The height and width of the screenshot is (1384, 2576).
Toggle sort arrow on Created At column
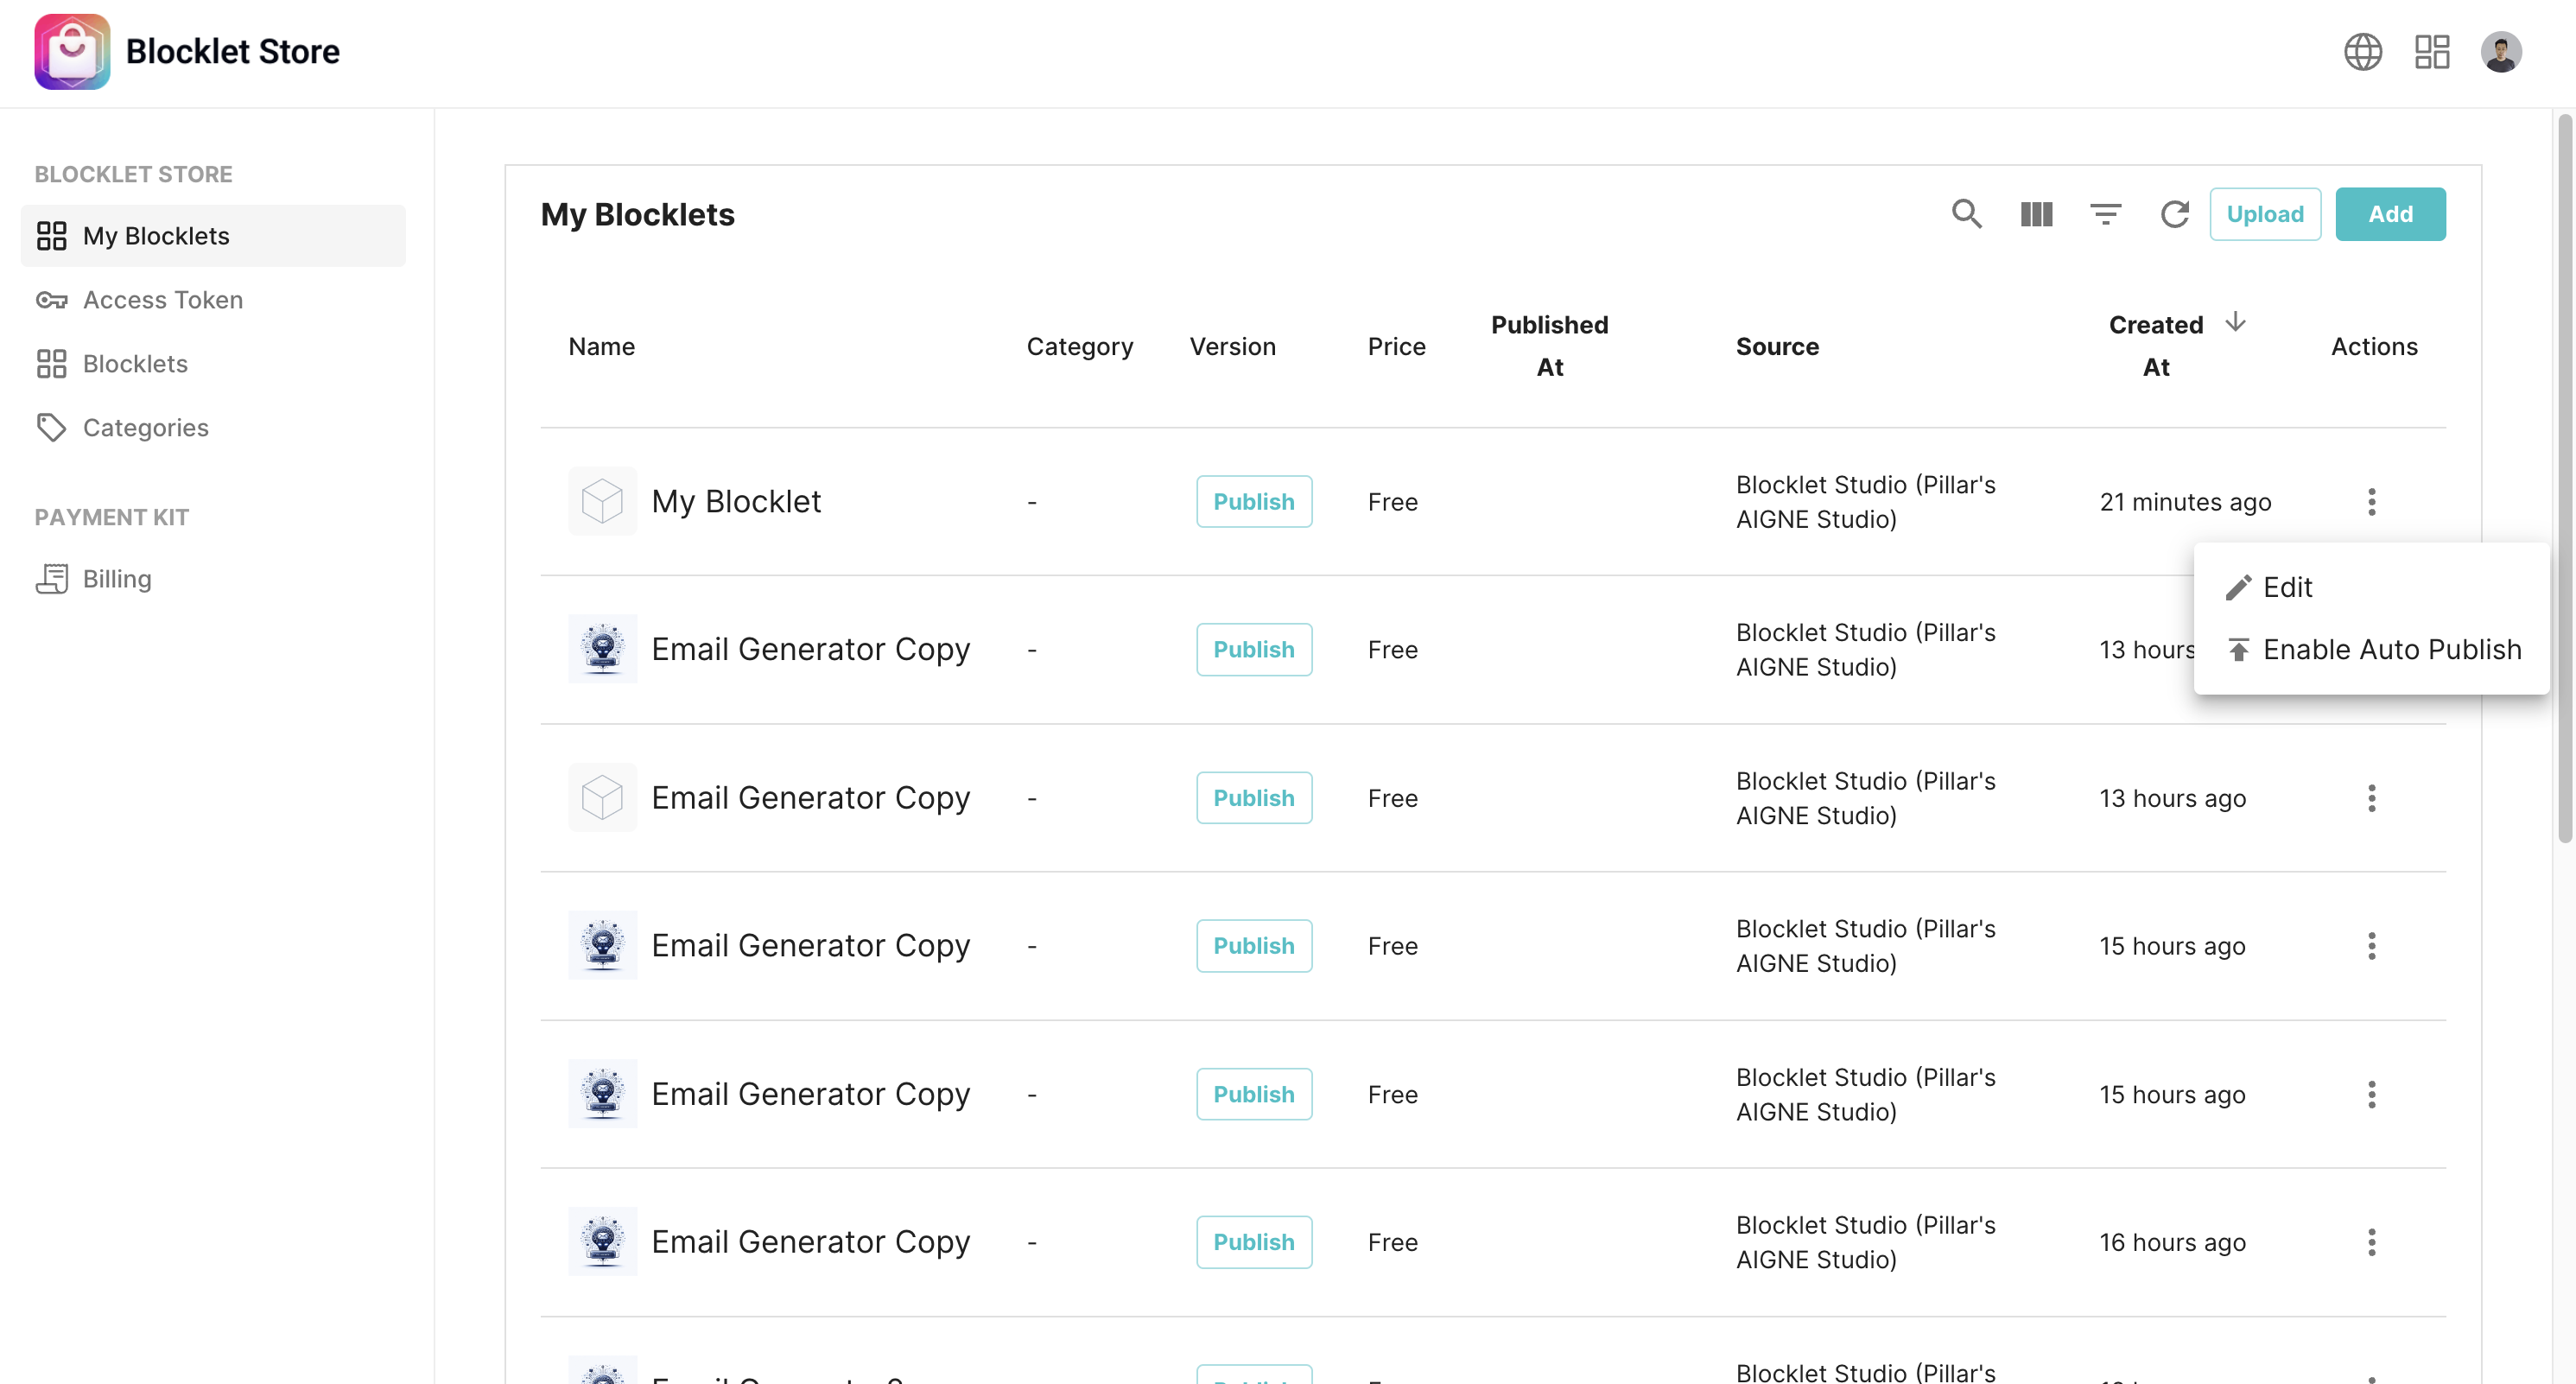pos(2235,322)
